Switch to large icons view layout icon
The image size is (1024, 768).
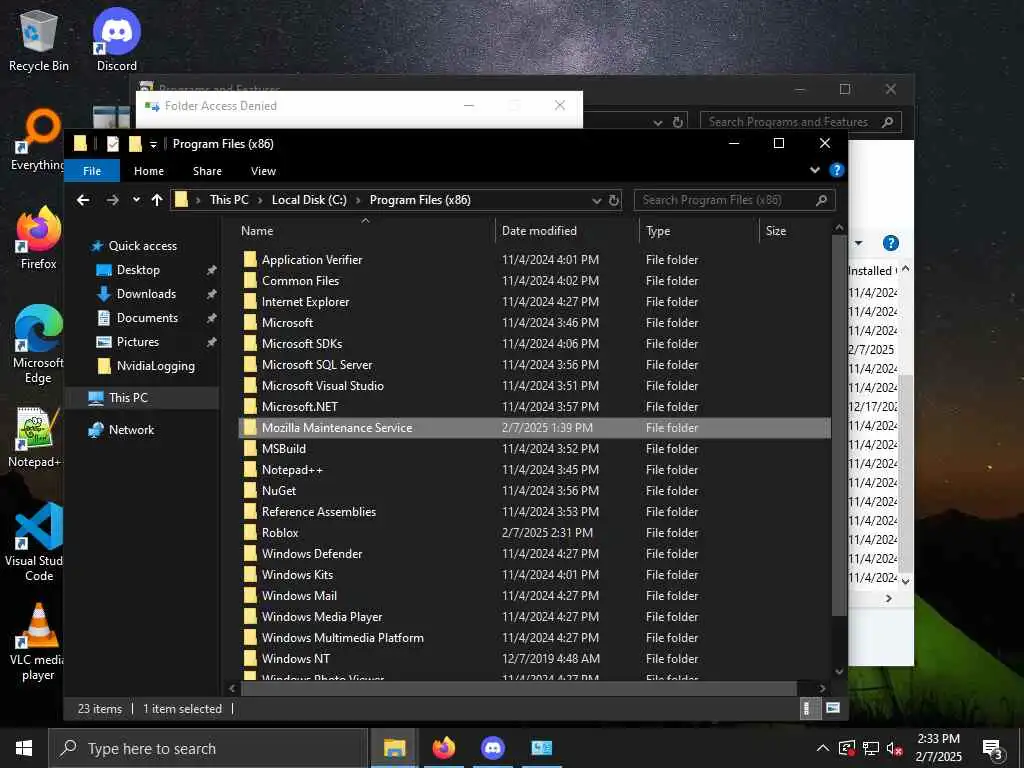click(833, 709)
